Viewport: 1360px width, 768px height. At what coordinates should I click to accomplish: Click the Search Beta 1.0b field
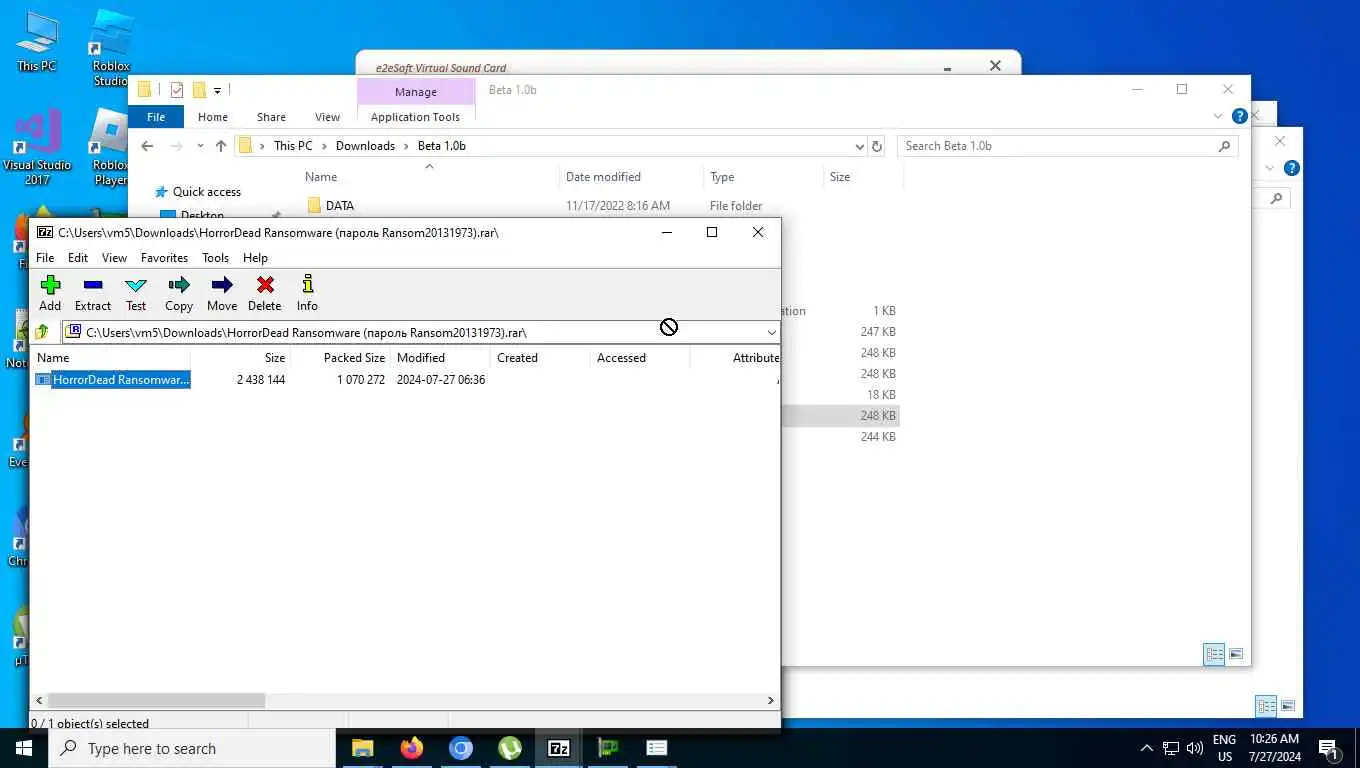tap(1067, 146)
